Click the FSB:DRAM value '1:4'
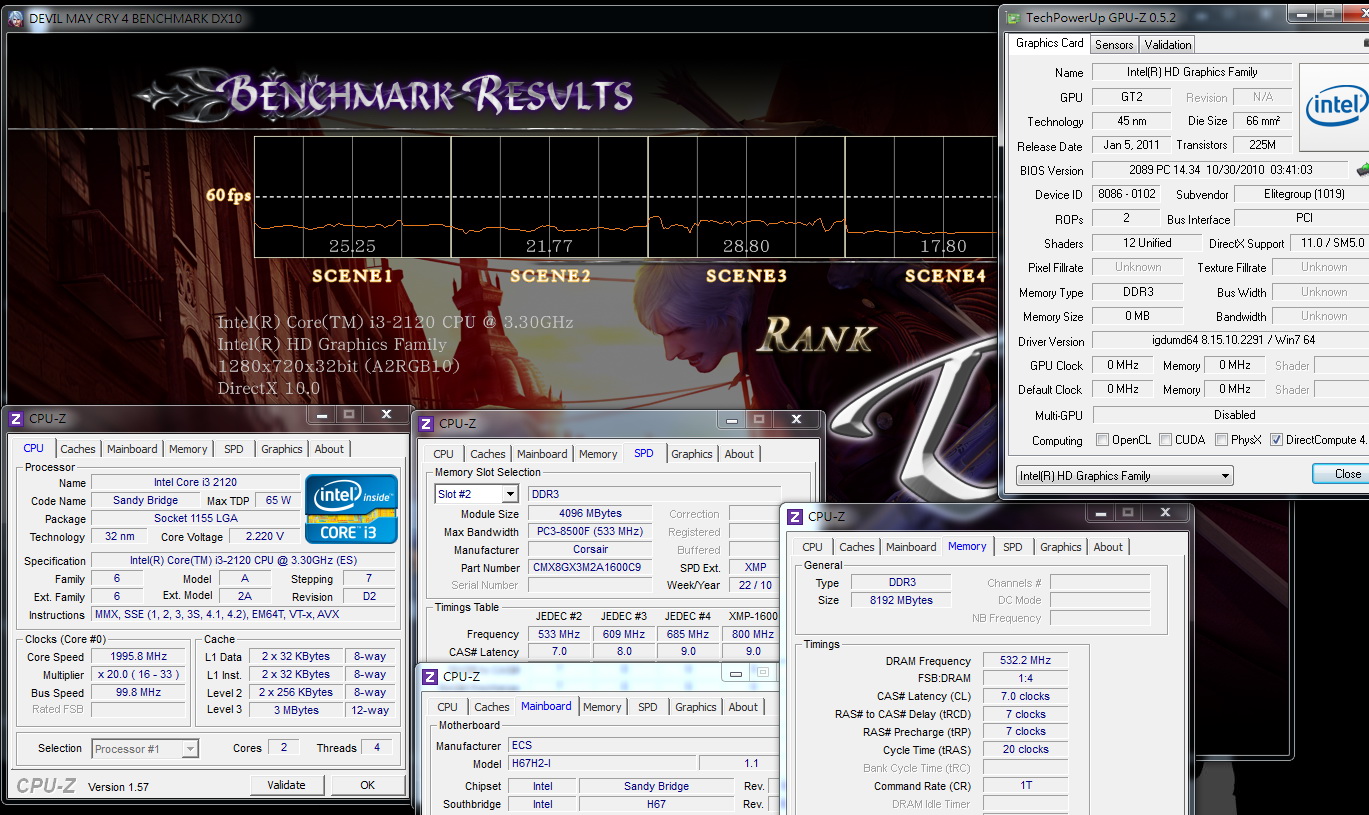Viewport: 1369px width, 815px height. (x=1026, y=678)
